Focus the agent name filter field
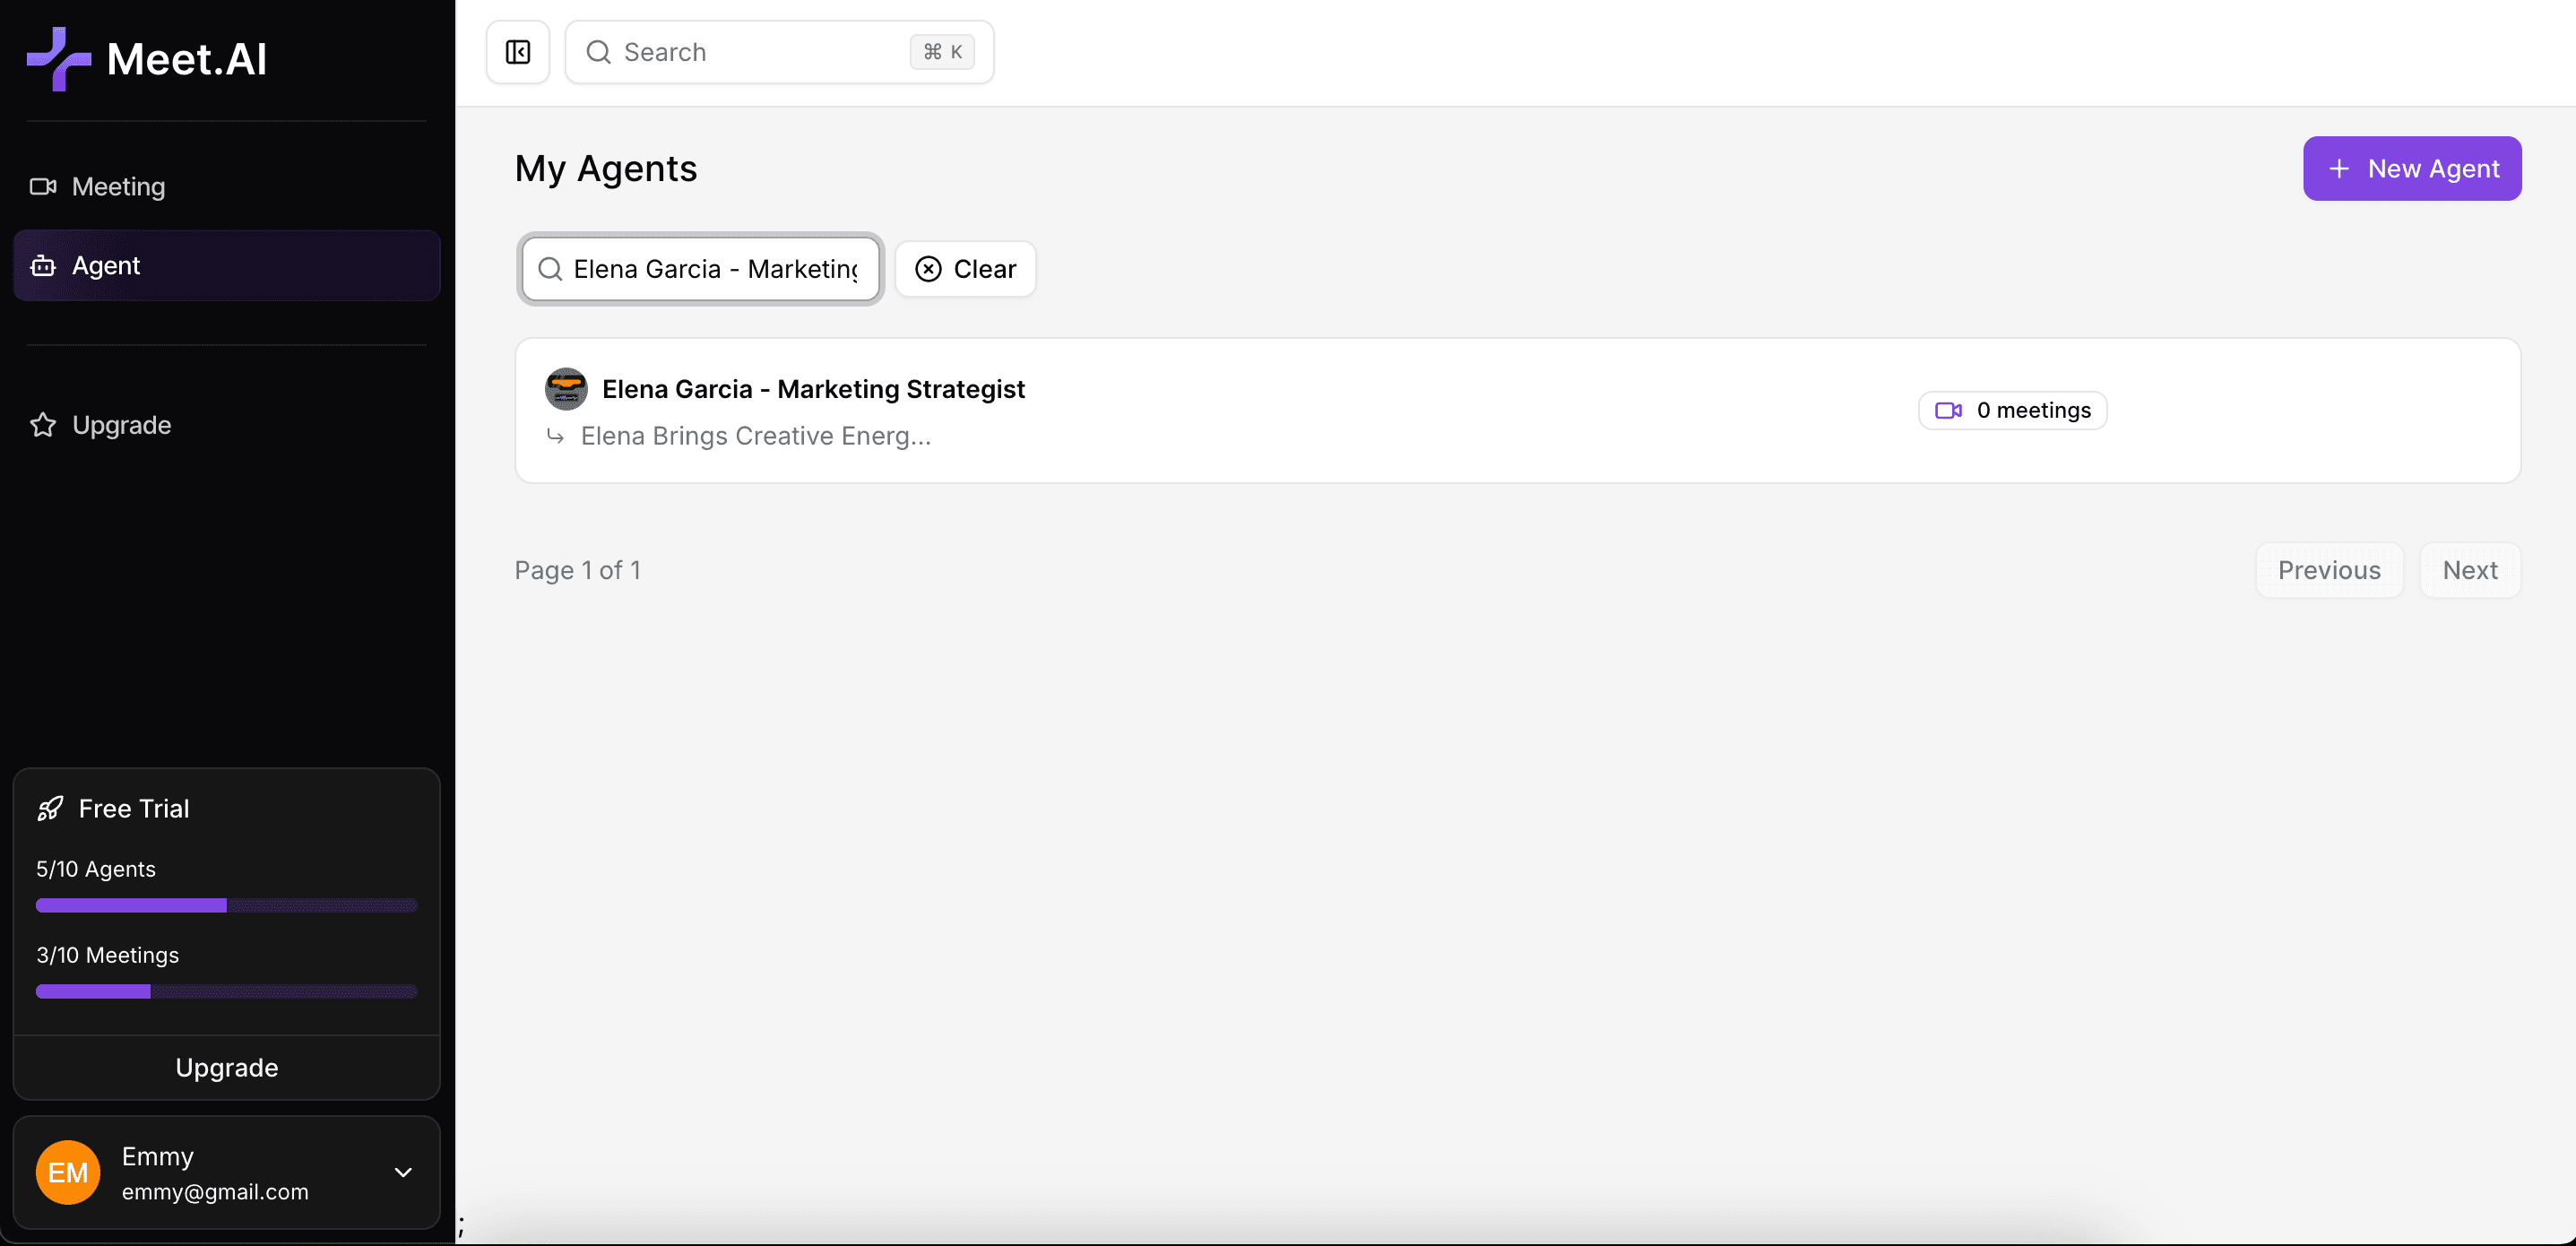The width and height of the screenshot is (2576, 1246). 714,269
